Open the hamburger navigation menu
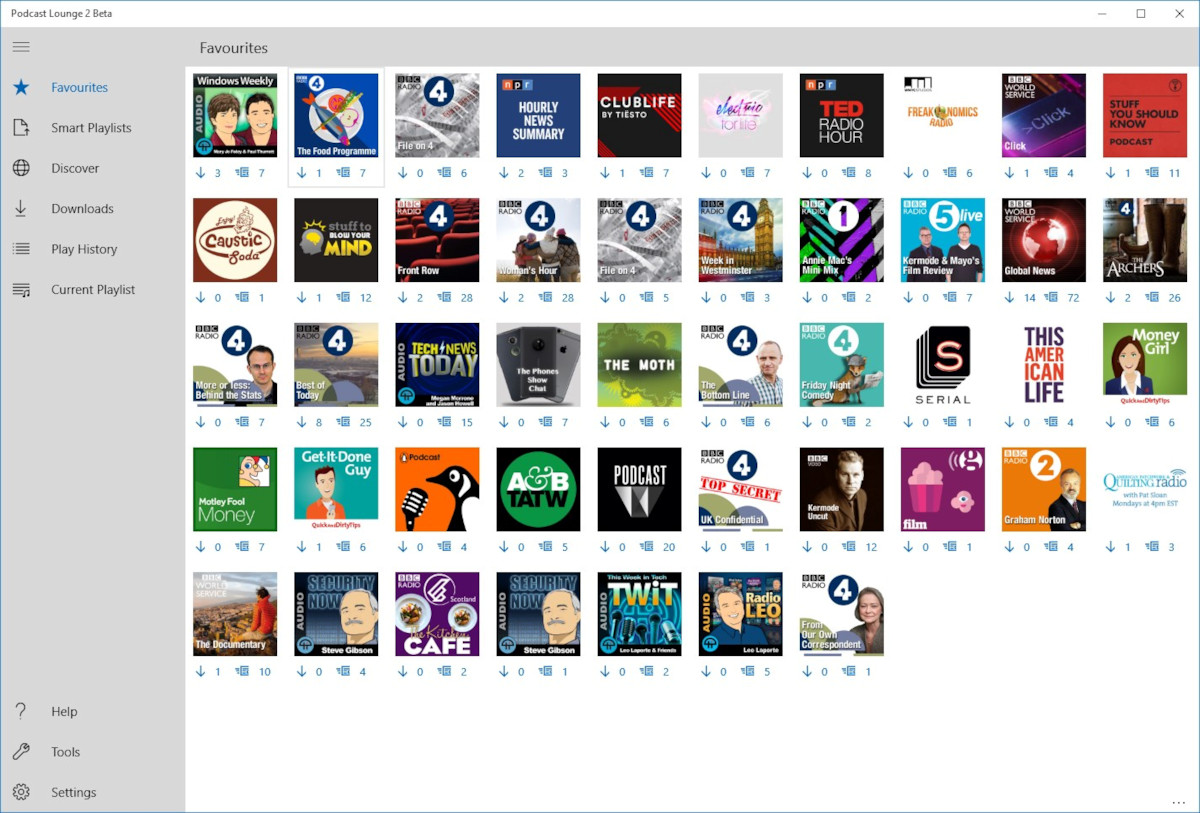Screen dimensions: 1200x813 (x=21, y=47)
